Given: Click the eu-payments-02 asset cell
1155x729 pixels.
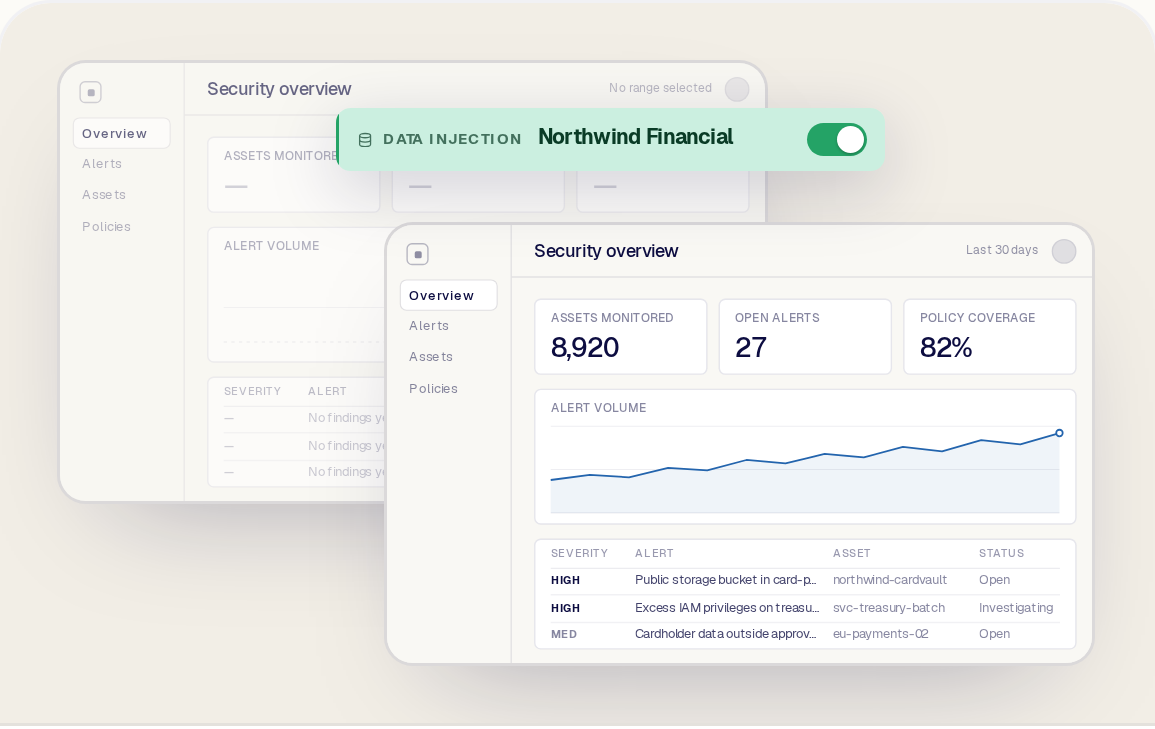Looking at the screenshot, I should pyautogui.click(x=880, y=633).
